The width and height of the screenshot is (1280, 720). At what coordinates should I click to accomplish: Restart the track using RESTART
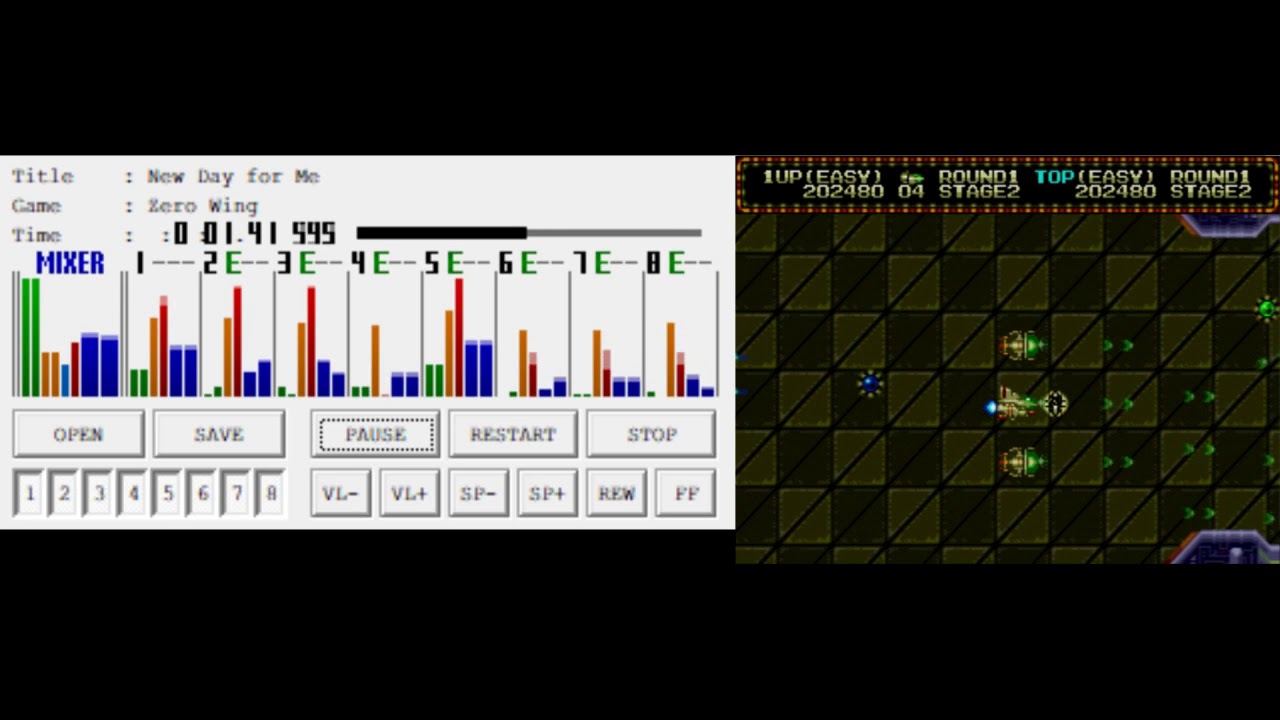(x=512, y=434)
